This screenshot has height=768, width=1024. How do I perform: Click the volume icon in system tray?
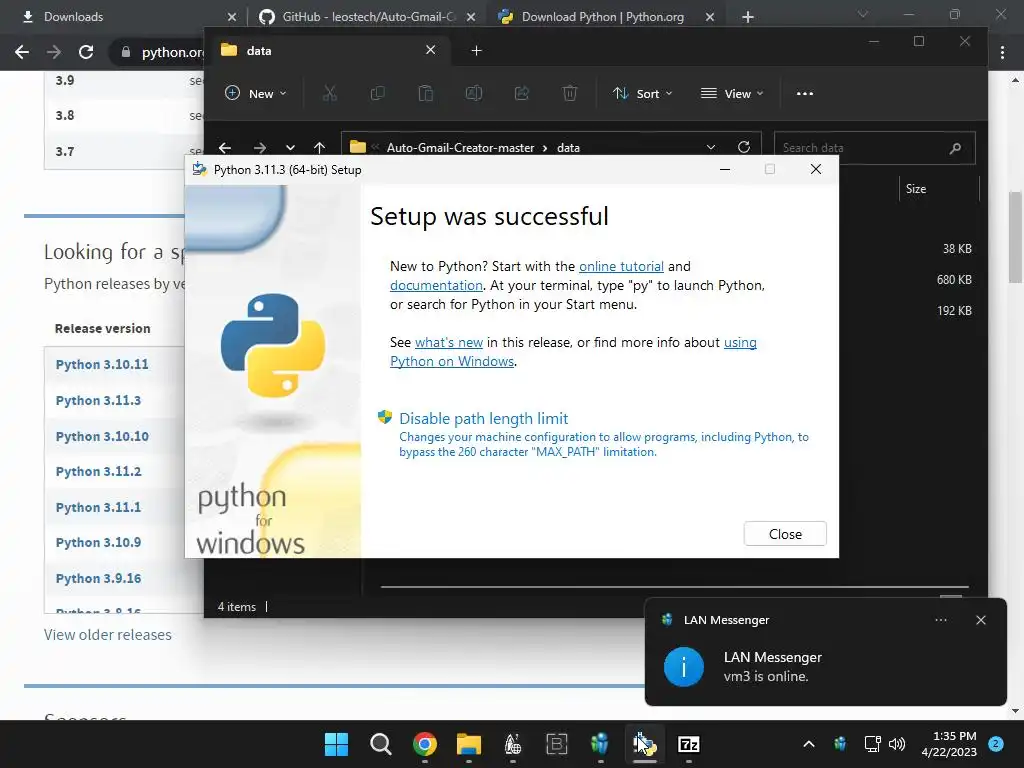pos(897,744)
